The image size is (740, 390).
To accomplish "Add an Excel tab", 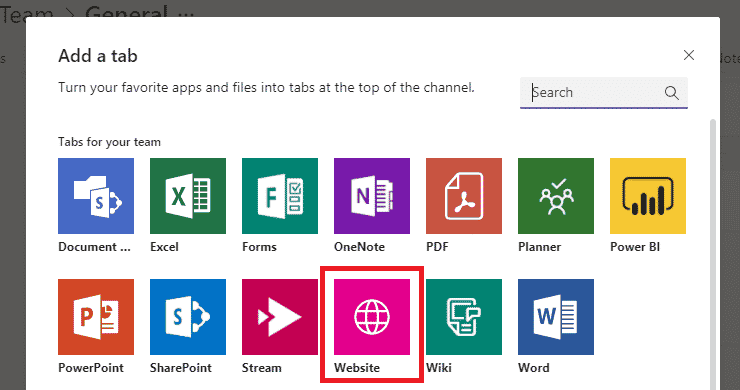I will pos(188,196).
